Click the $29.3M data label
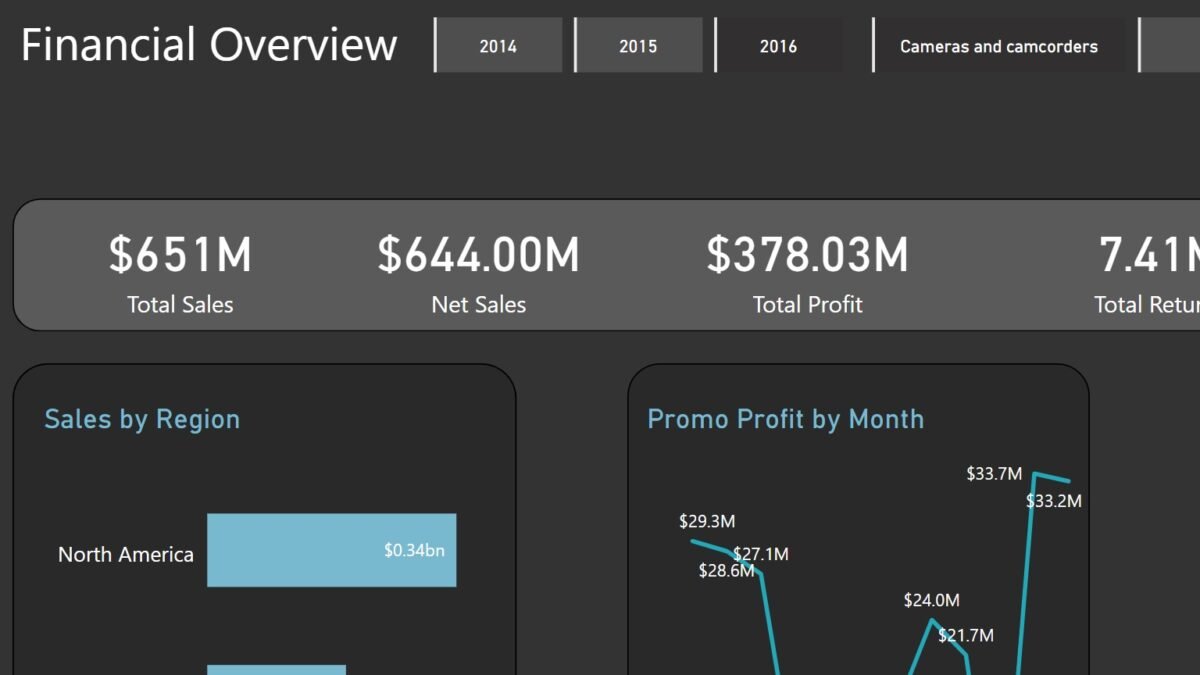This screenshot has width=1200, height=675. 707,521
